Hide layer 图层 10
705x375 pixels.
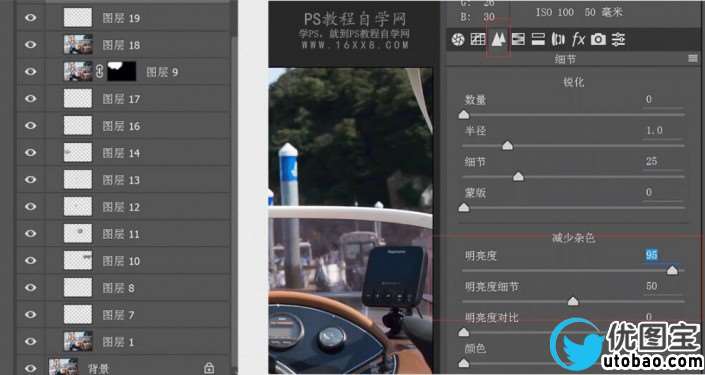point(30,260)
